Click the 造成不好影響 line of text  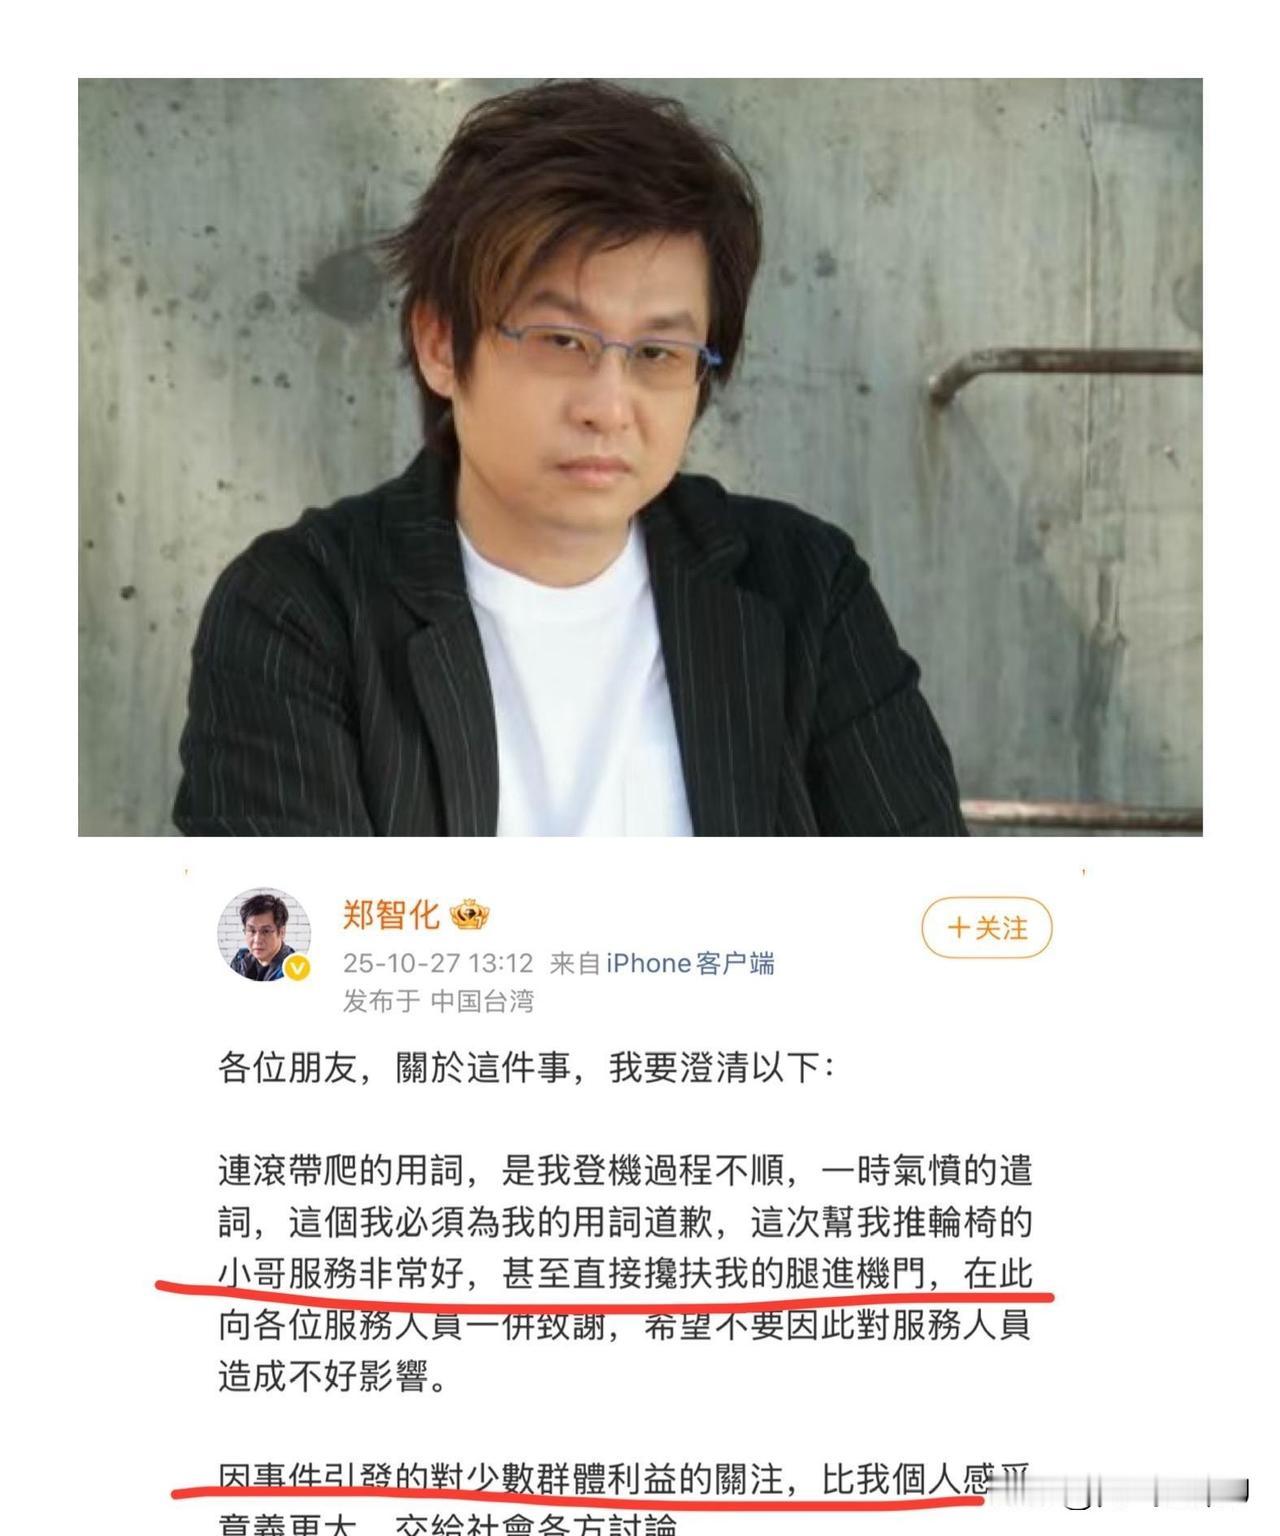point(332,1378)
